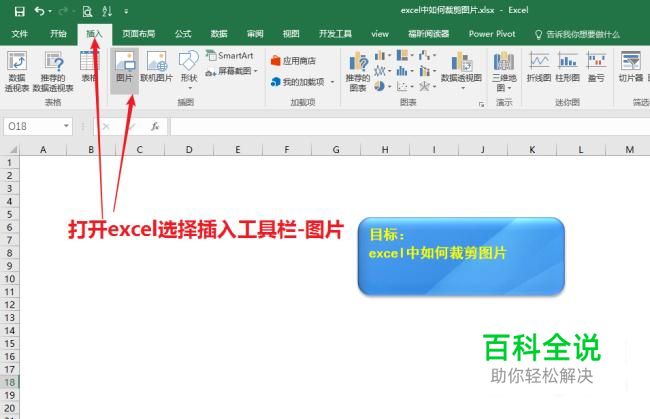Insert a 数据透视表 (PivotTable)
650x419 pixels.
(x=17, y=71)
